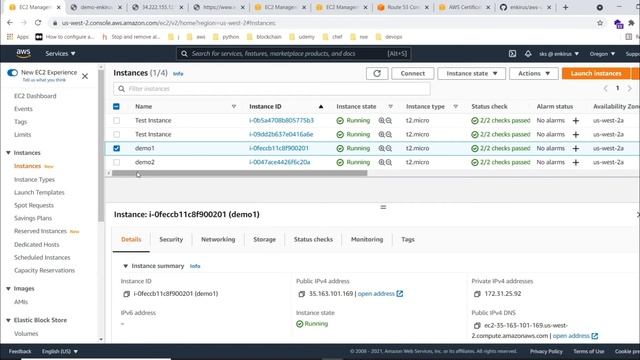Open the account user dropdown
640x360 pixels.
(x=559, y=53)
